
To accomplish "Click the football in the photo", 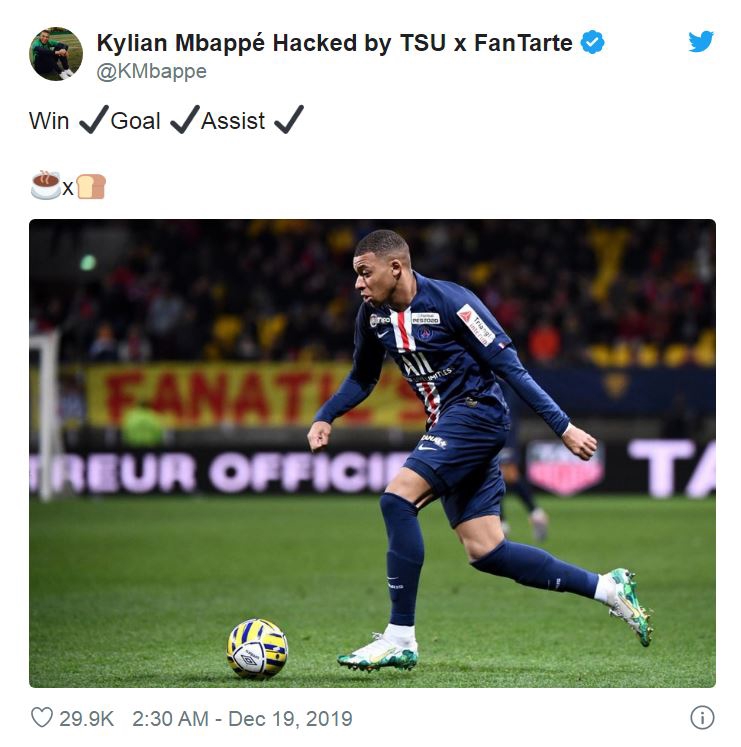I will pos(257,648).
